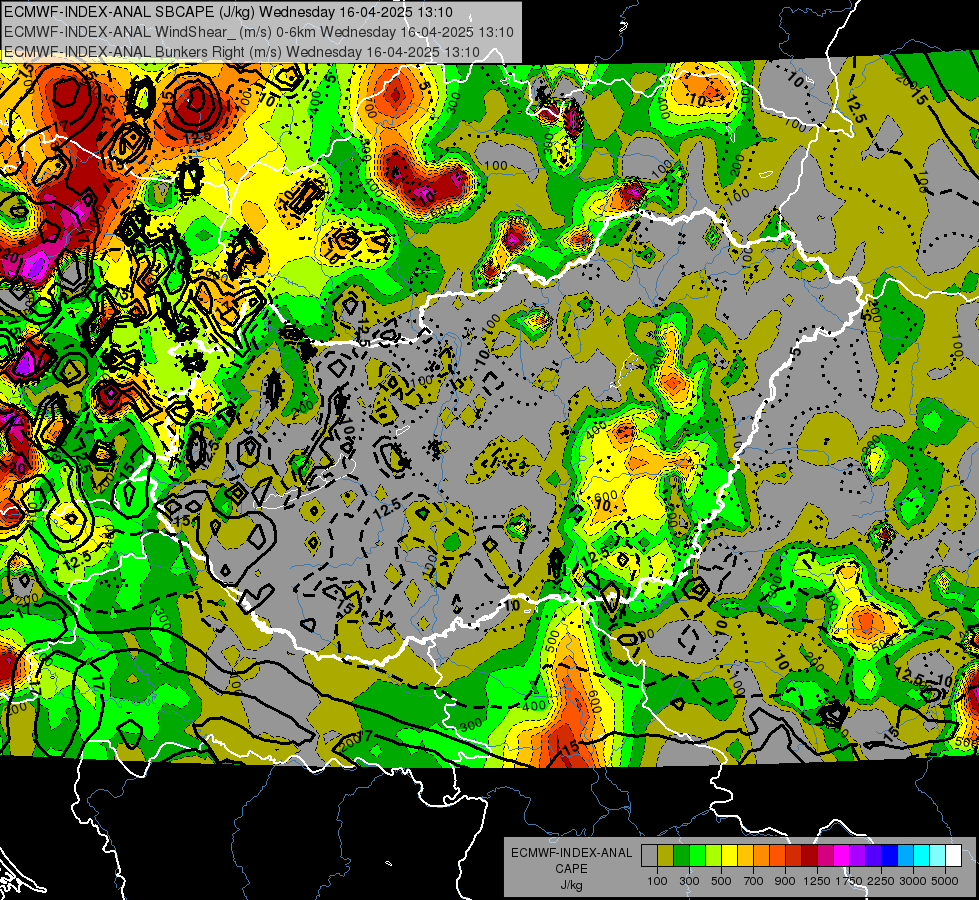Click the Bunkers Right (m/s) title line
Screen dimensions: 979x900
coord(242,52)
